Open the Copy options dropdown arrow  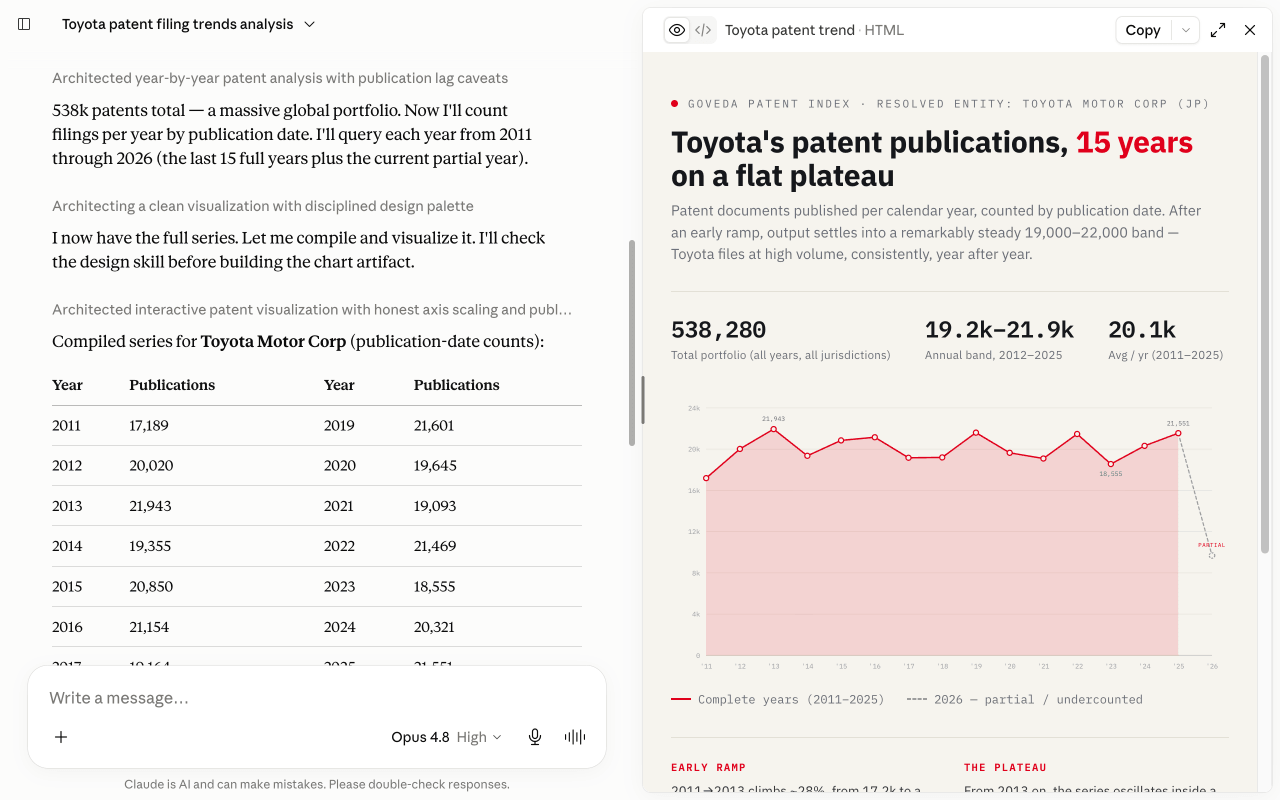1186,30
